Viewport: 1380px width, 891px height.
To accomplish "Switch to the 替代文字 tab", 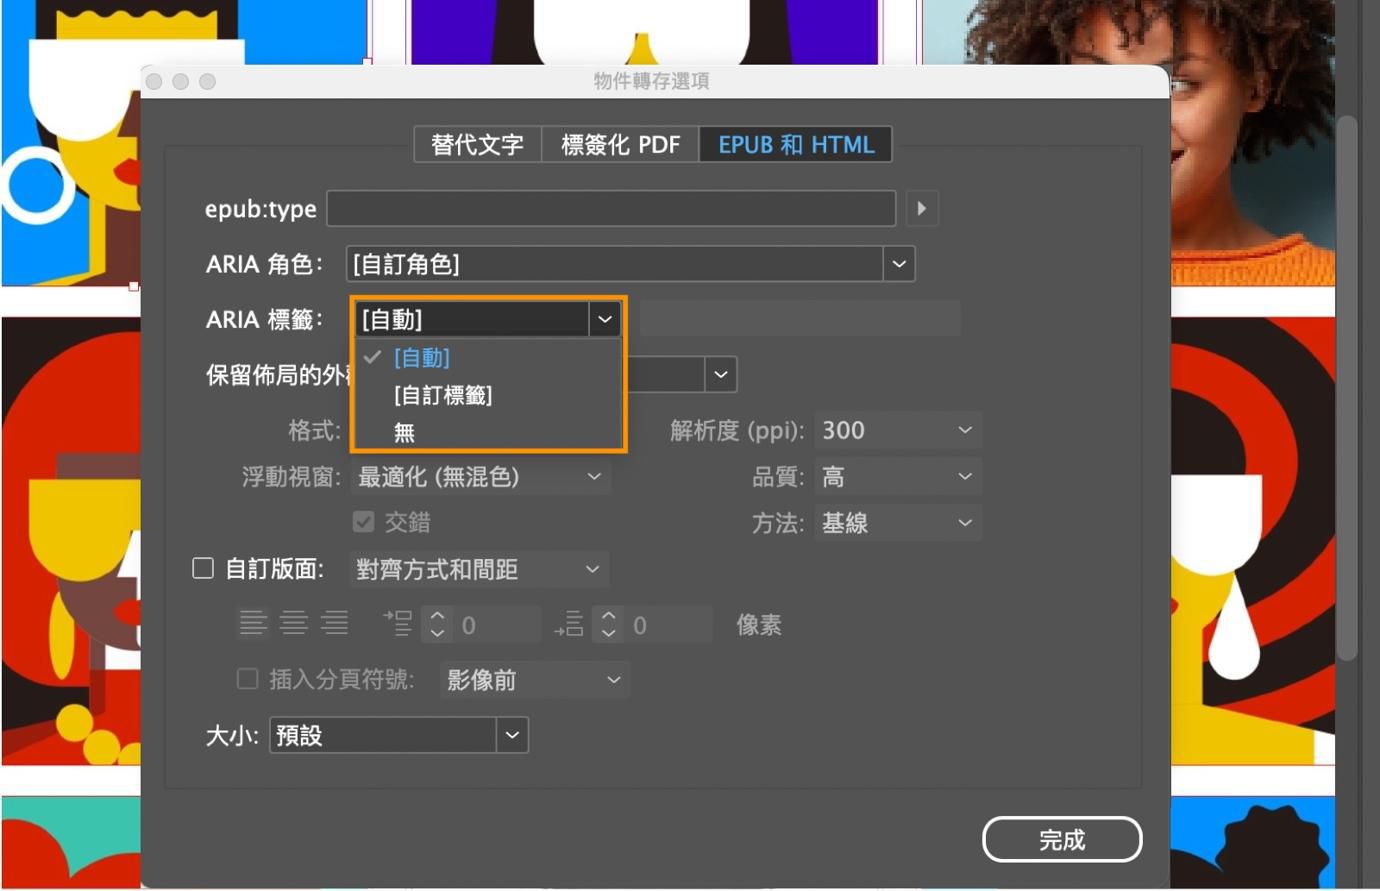I will (477, 145).
